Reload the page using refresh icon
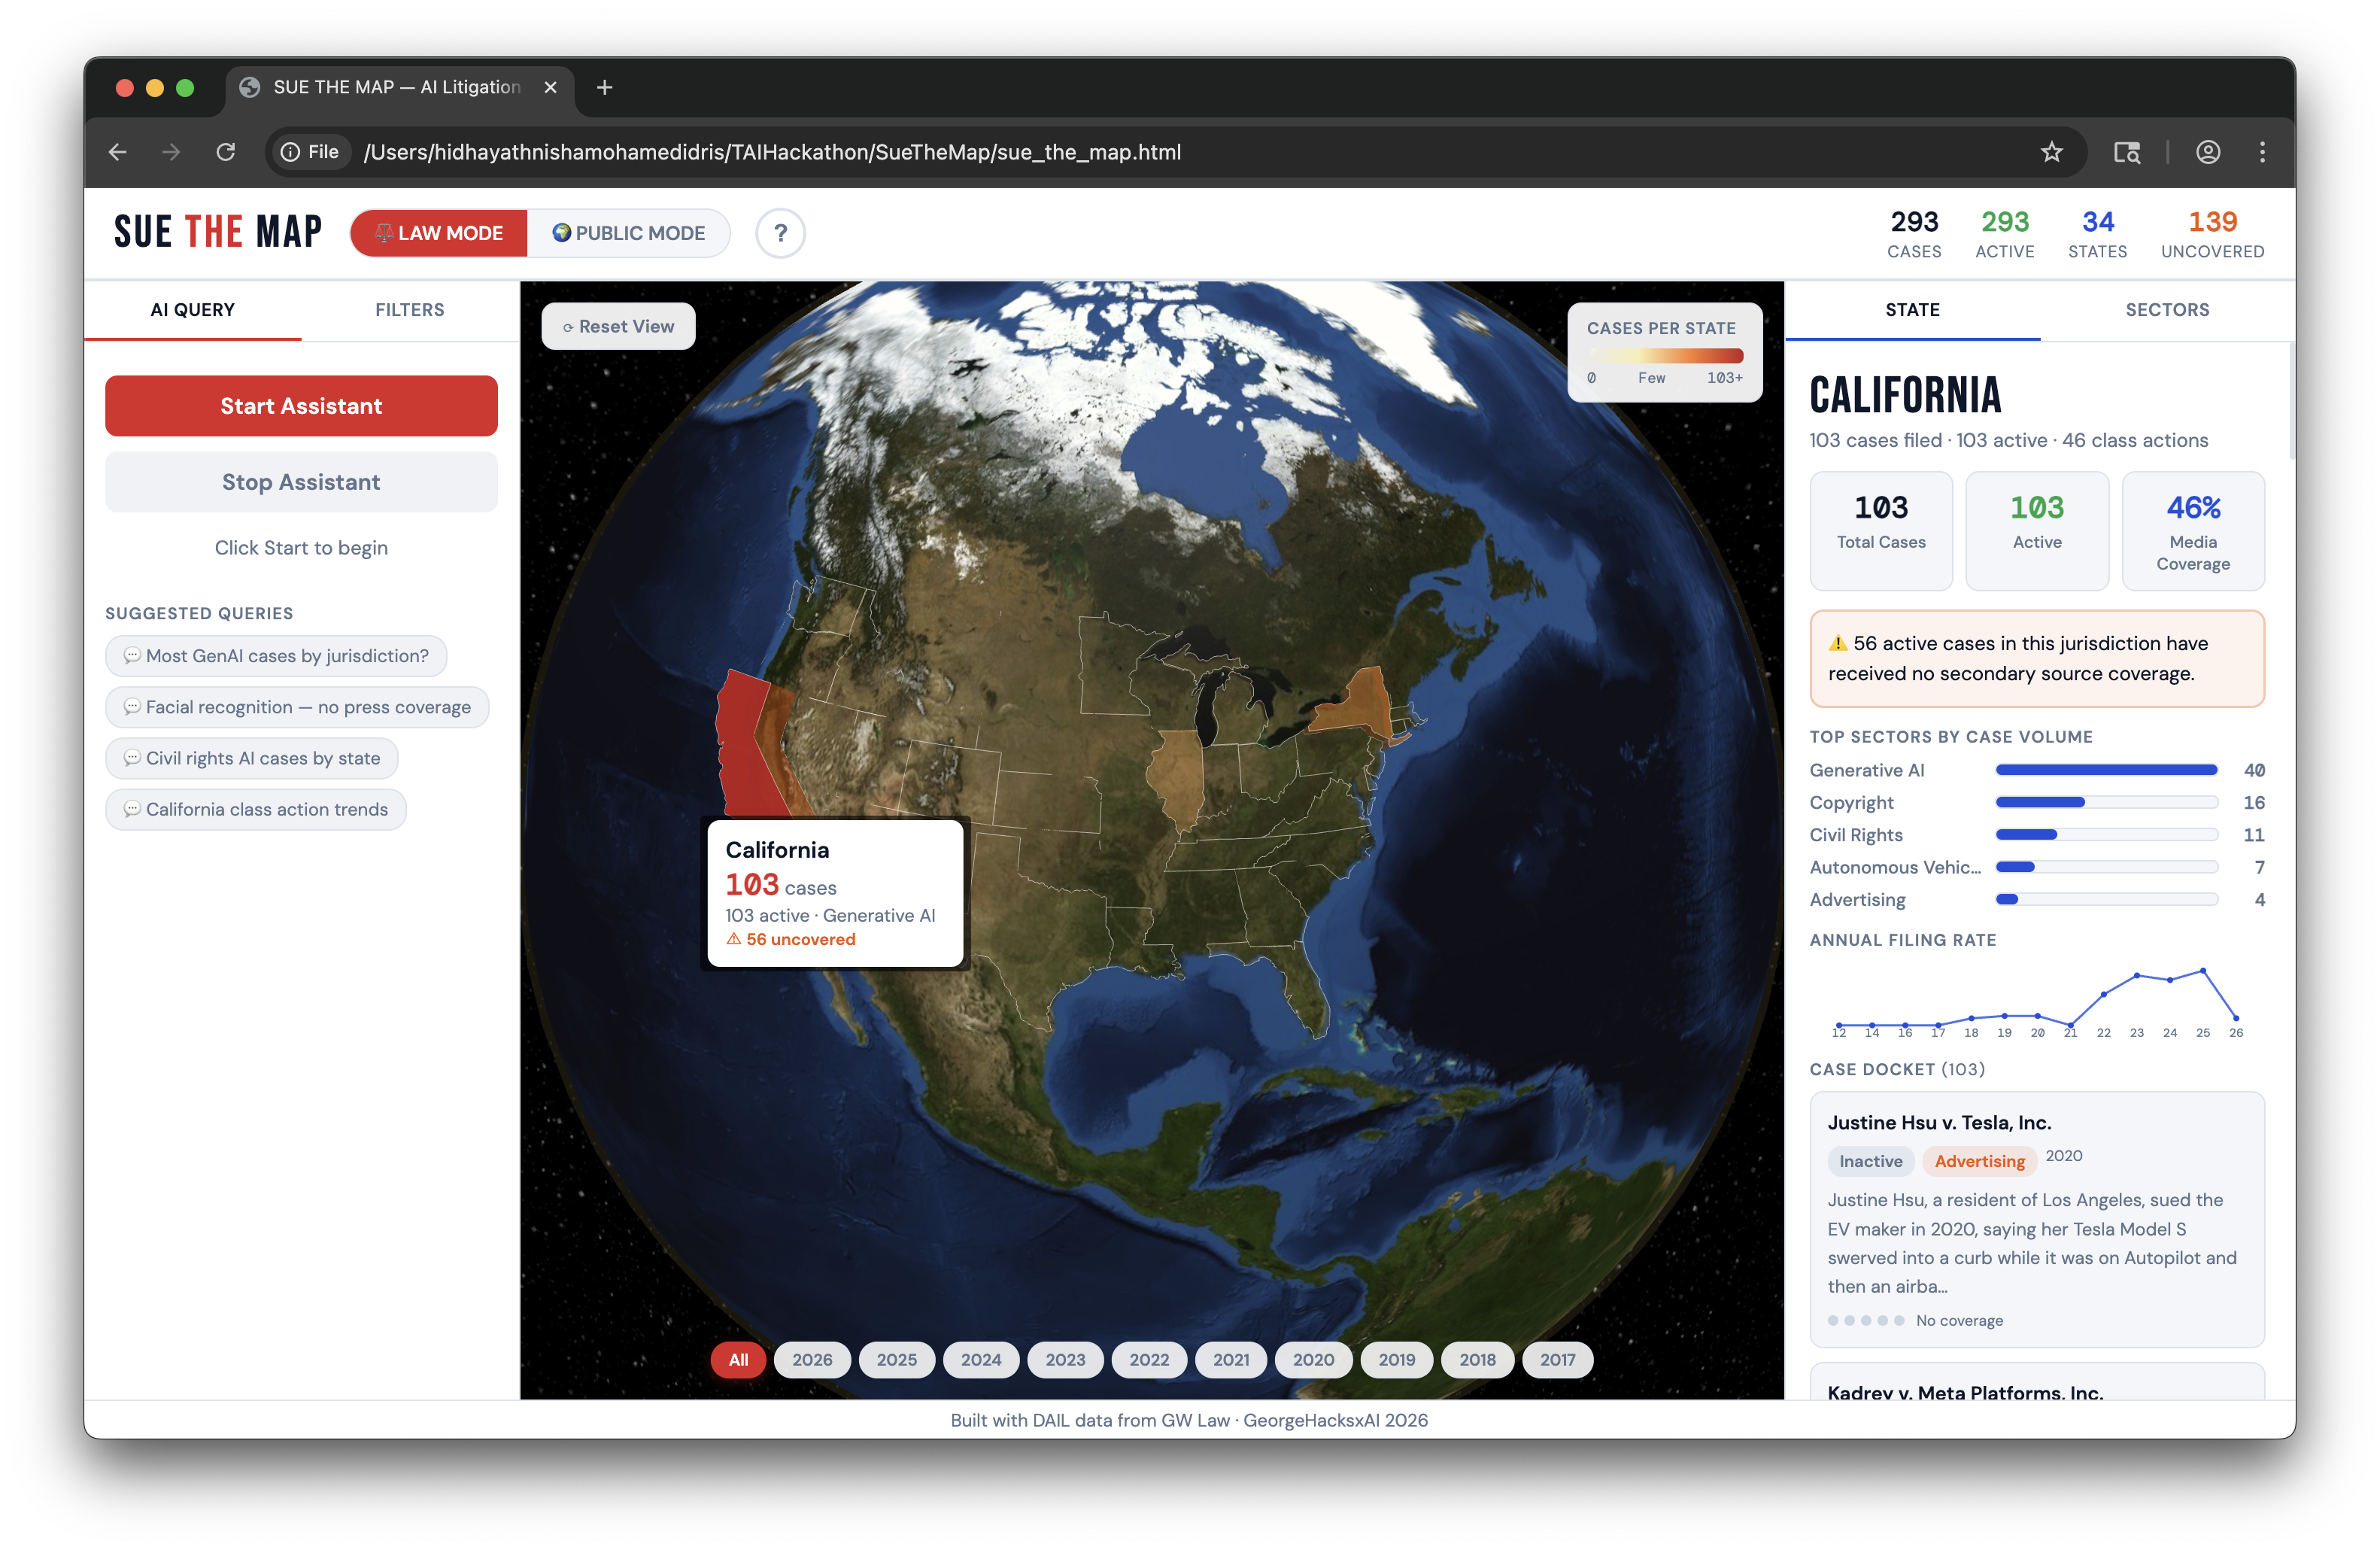This screenshot has width=2380, height=1550. (226, 152)
